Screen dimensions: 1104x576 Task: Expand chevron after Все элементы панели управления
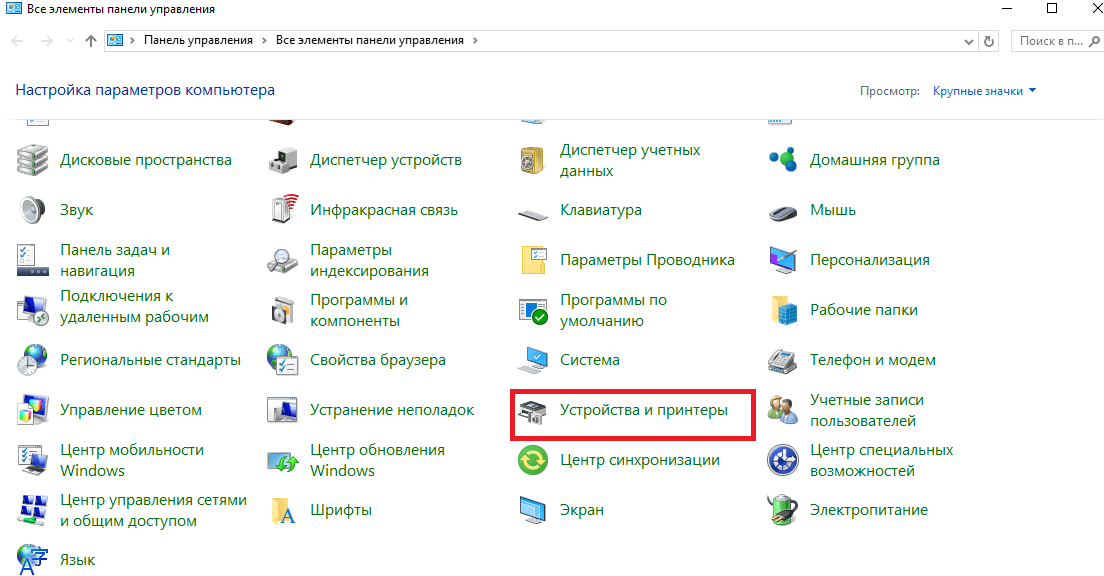(x=475, y=41)
